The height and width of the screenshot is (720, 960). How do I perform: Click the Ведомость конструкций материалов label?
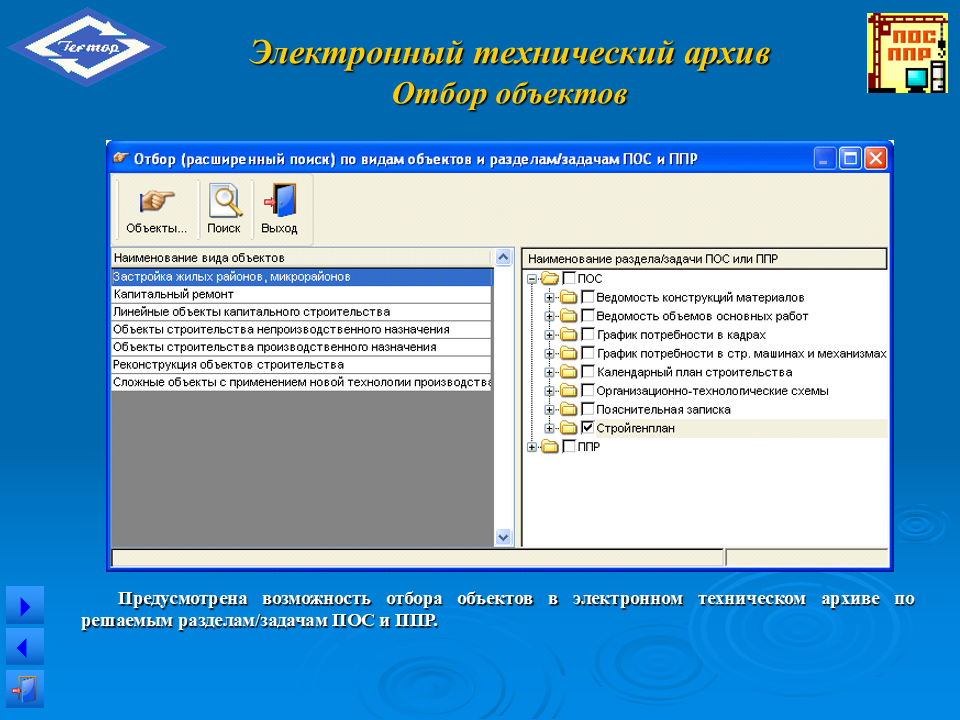click(700, 298)
